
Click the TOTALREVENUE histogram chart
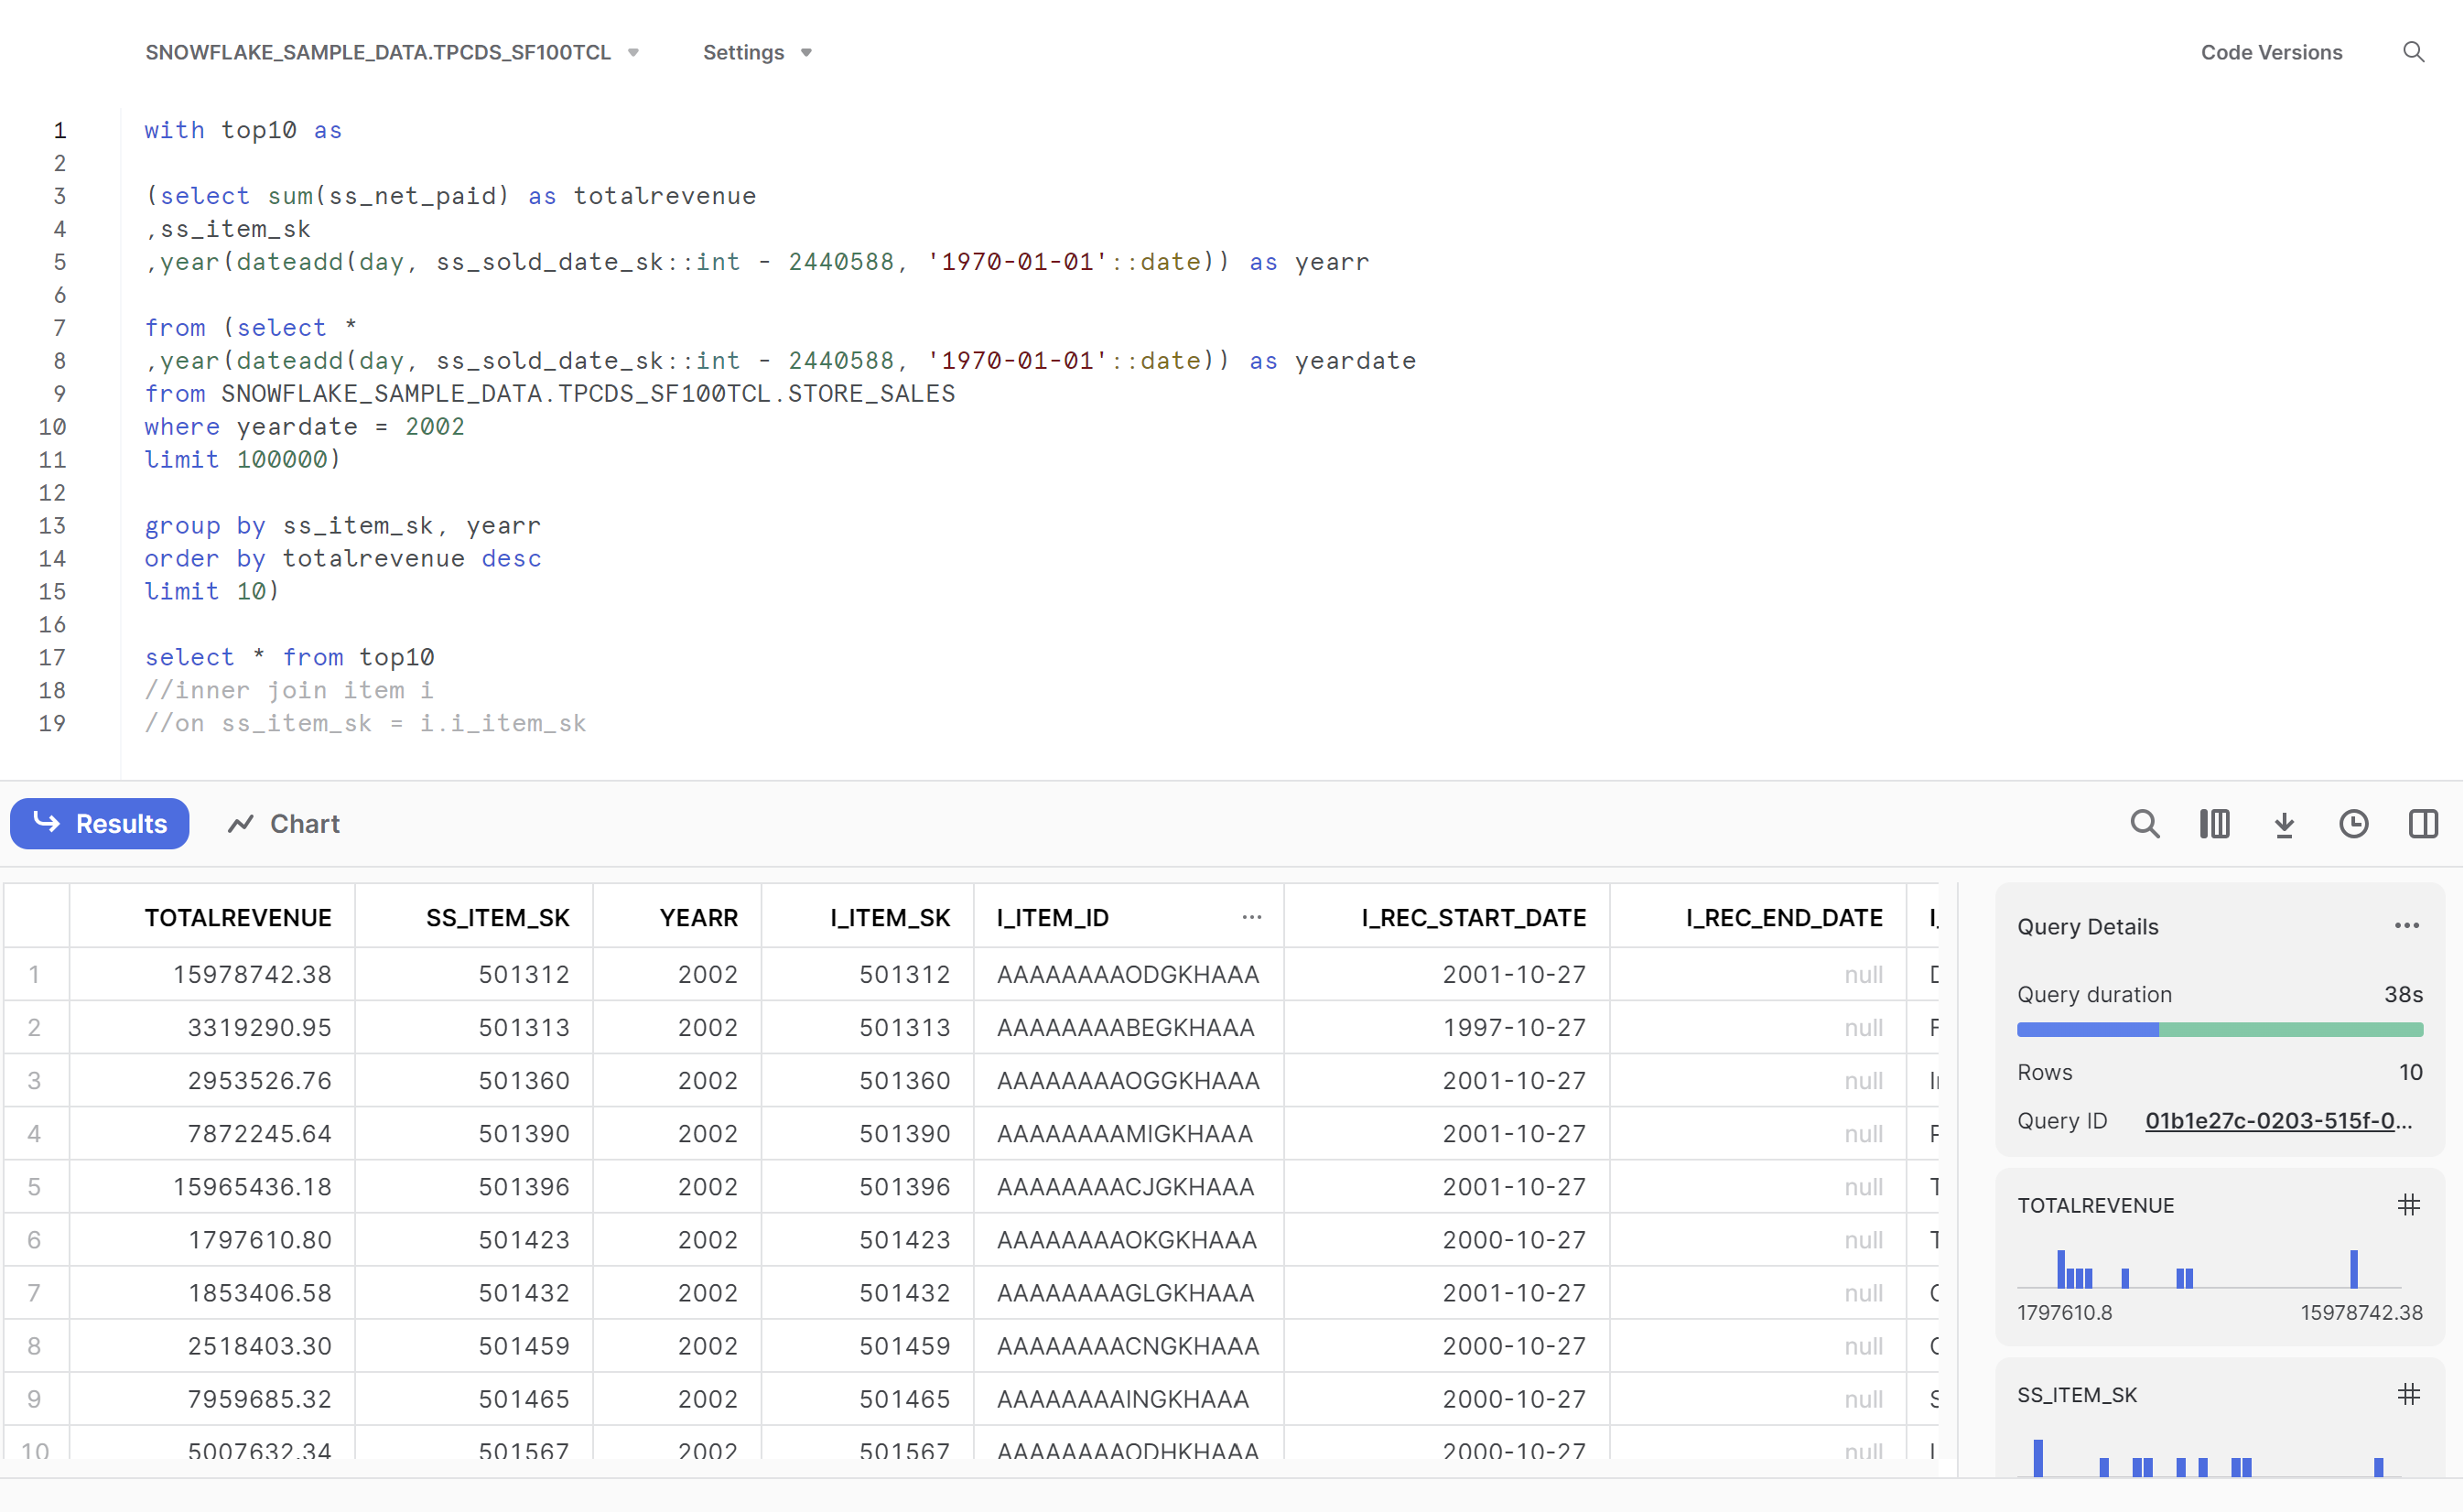2209,1268
